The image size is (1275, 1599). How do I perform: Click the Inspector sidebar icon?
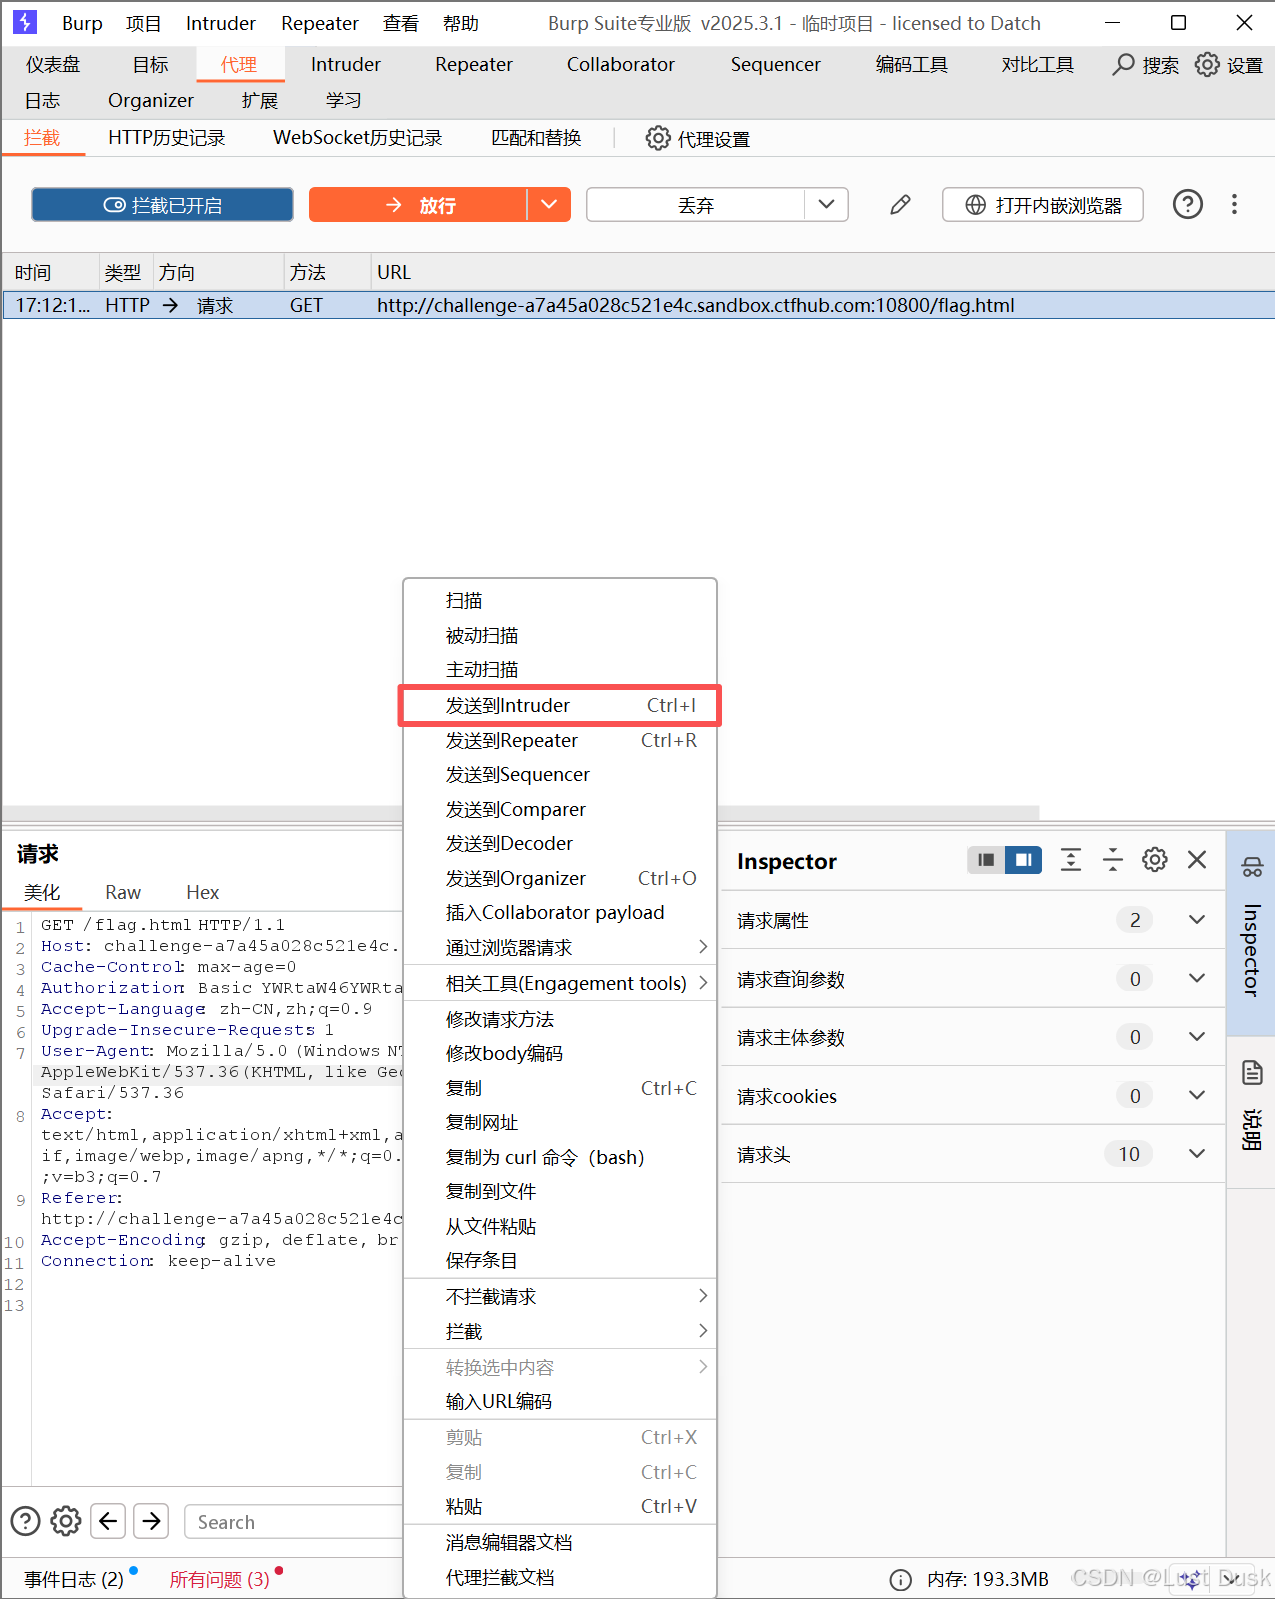(x=1252, y=867)
